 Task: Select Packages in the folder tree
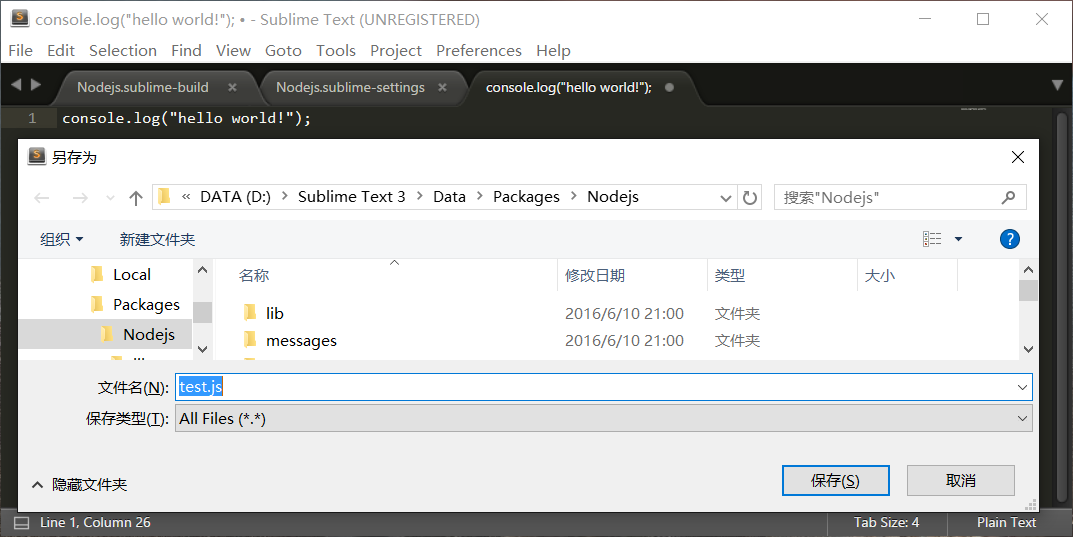pos(135,304)
